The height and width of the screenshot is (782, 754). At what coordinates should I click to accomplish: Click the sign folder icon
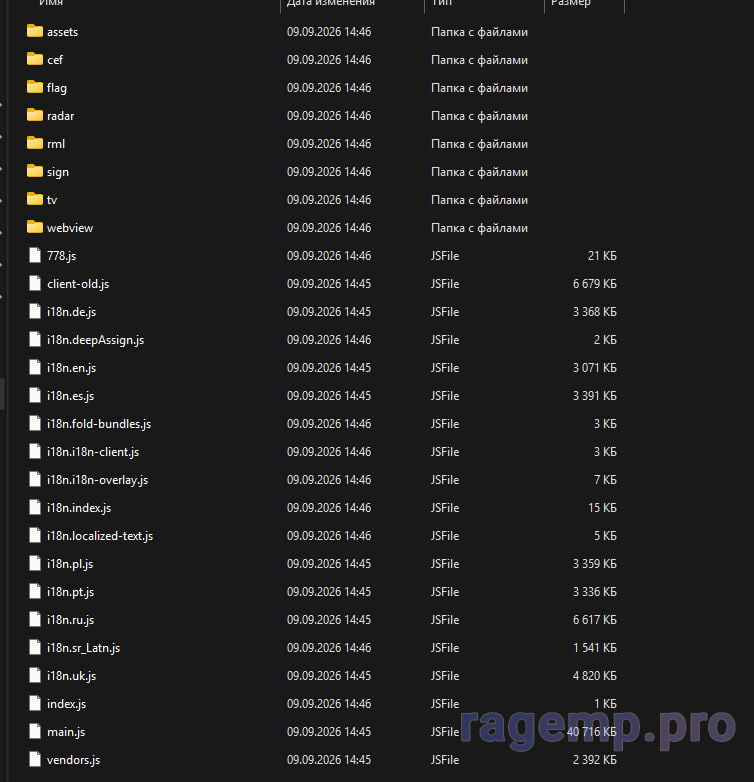[x=34, y=171]
